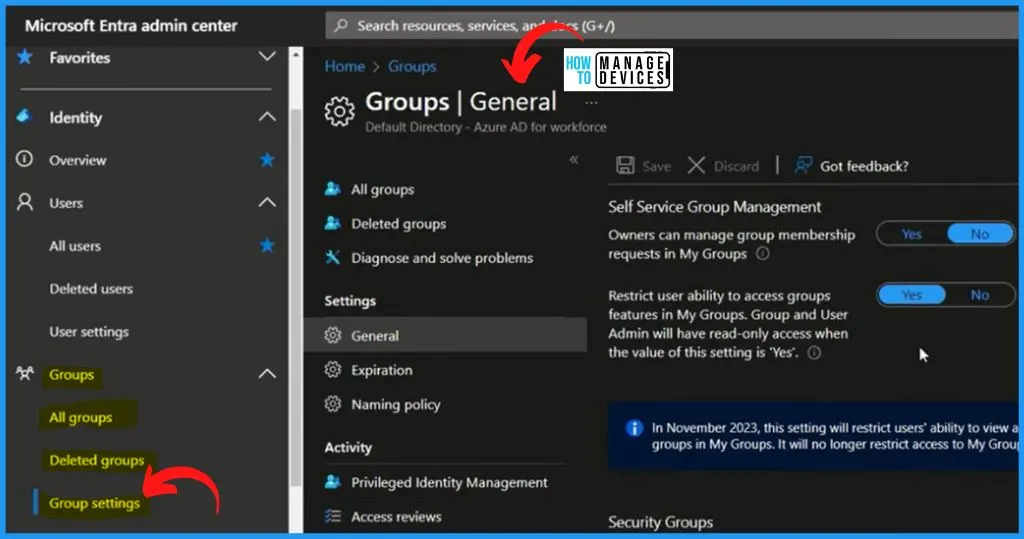The height and width of the screenshot is (539, 1024).
Task: Click the November 2023 notice info icon
Action: [634, 428]
